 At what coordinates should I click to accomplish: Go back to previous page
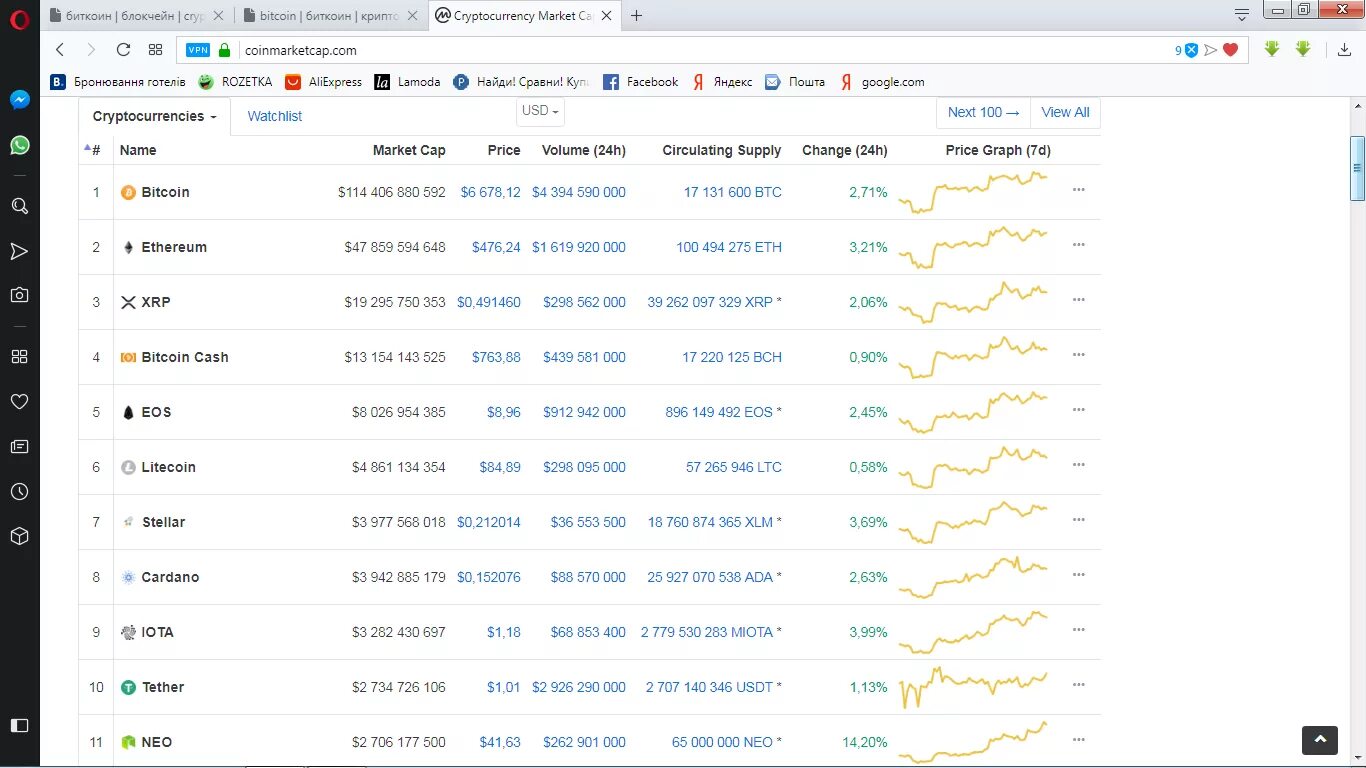[60, 50]
